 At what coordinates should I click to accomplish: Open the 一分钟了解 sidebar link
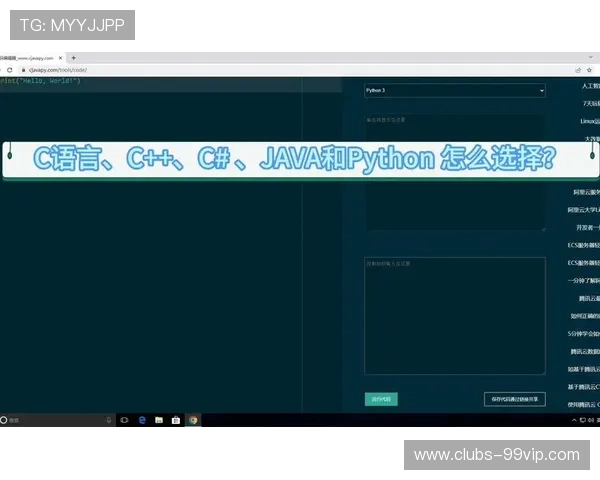coord(584,281)
